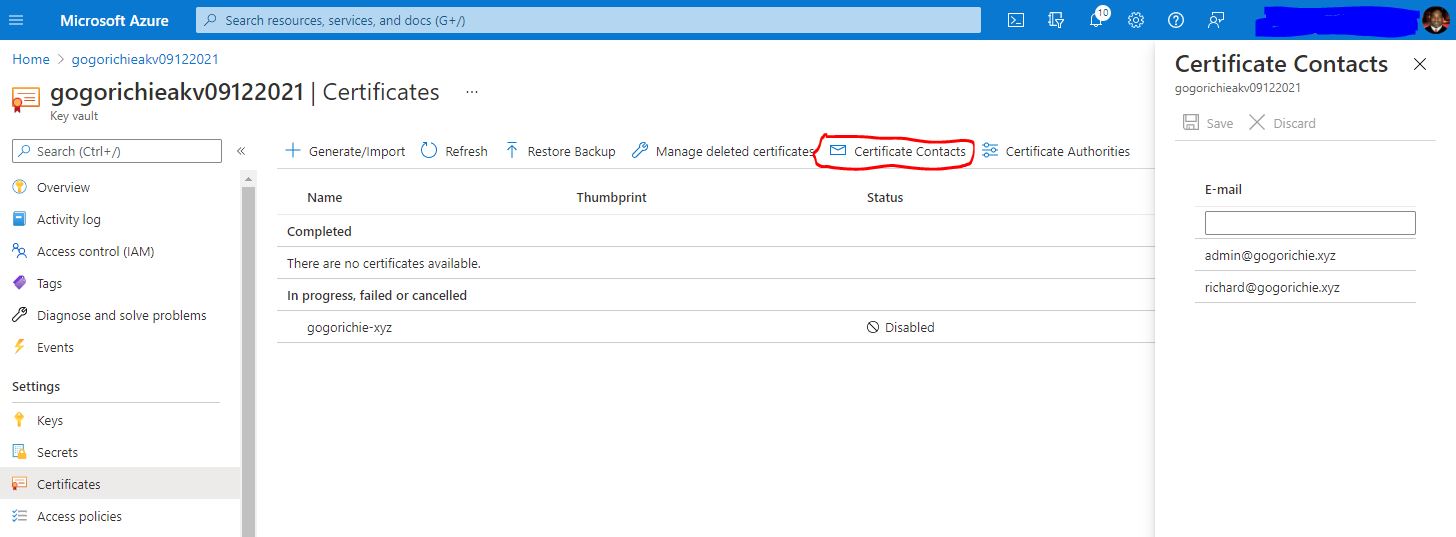
Task: Click the Generate/Import button label
Action: pyautogui.click(x=357, y=152)
